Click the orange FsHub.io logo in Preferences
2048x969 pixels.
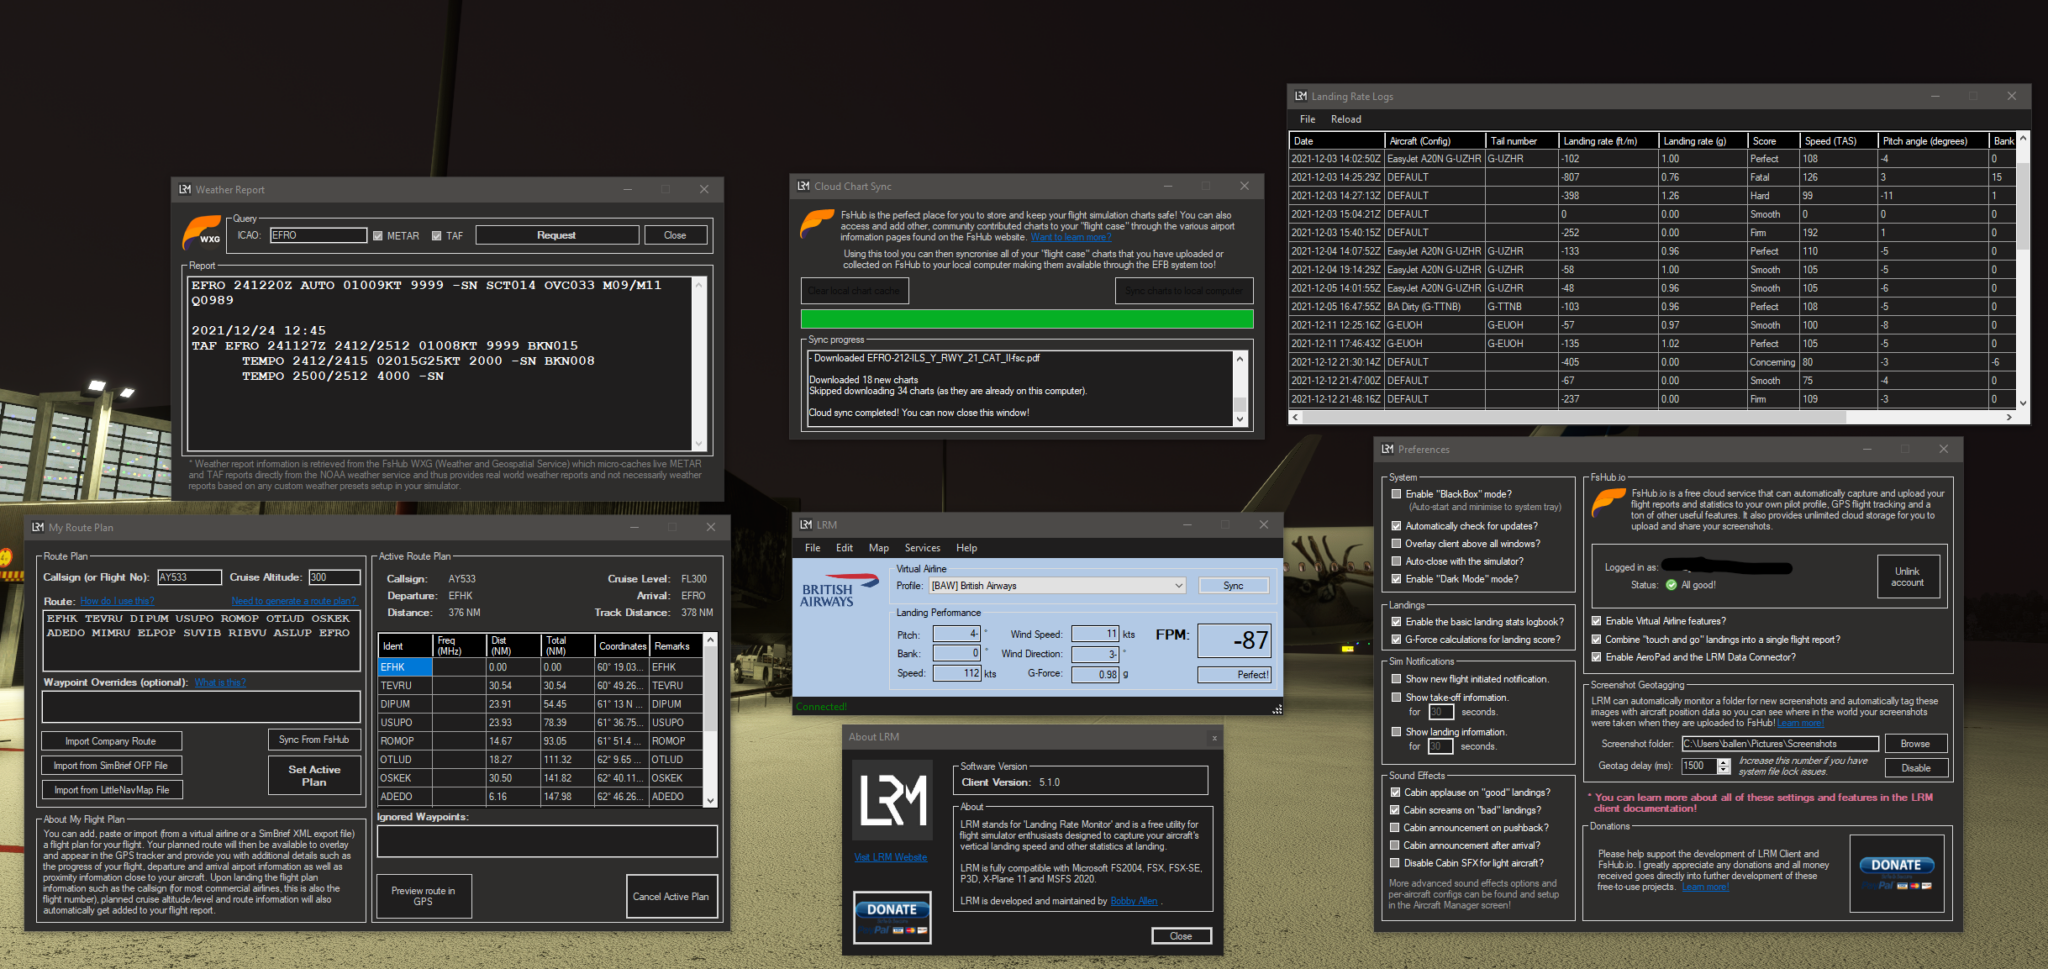click(1608, 502)
